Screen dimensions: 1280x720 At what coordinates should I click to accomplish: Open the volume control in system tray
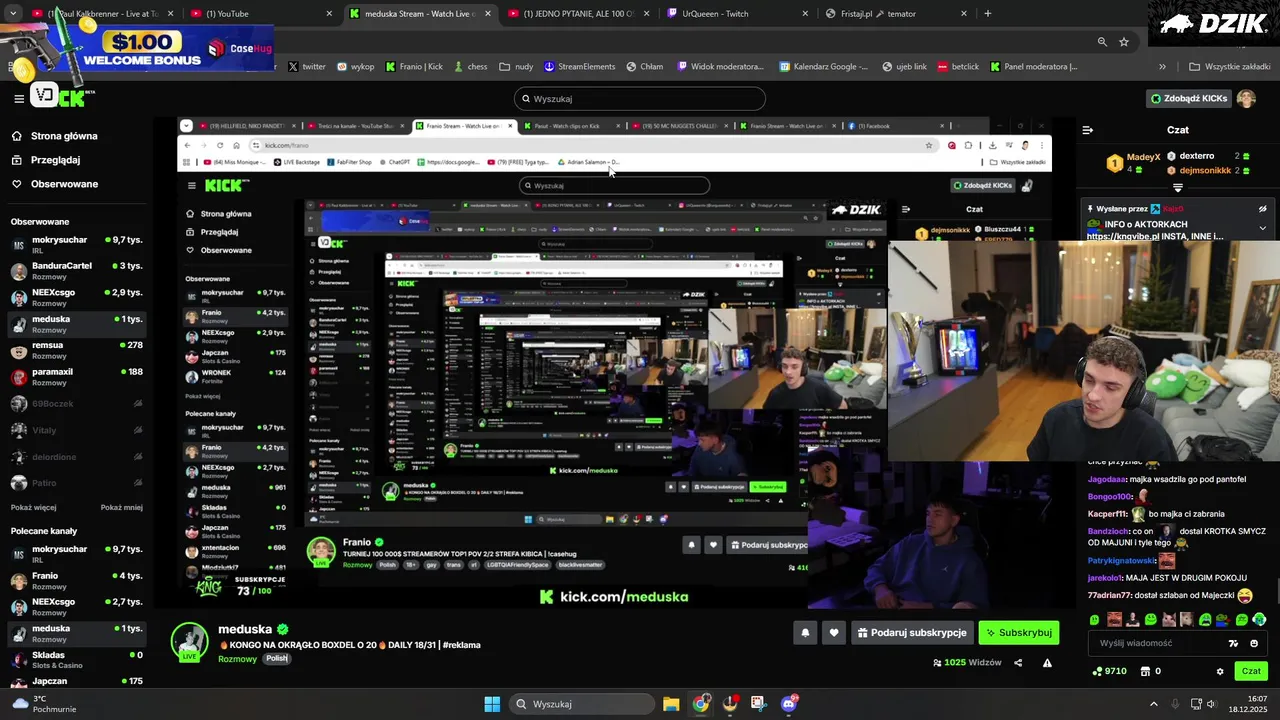pos(1211,704)
